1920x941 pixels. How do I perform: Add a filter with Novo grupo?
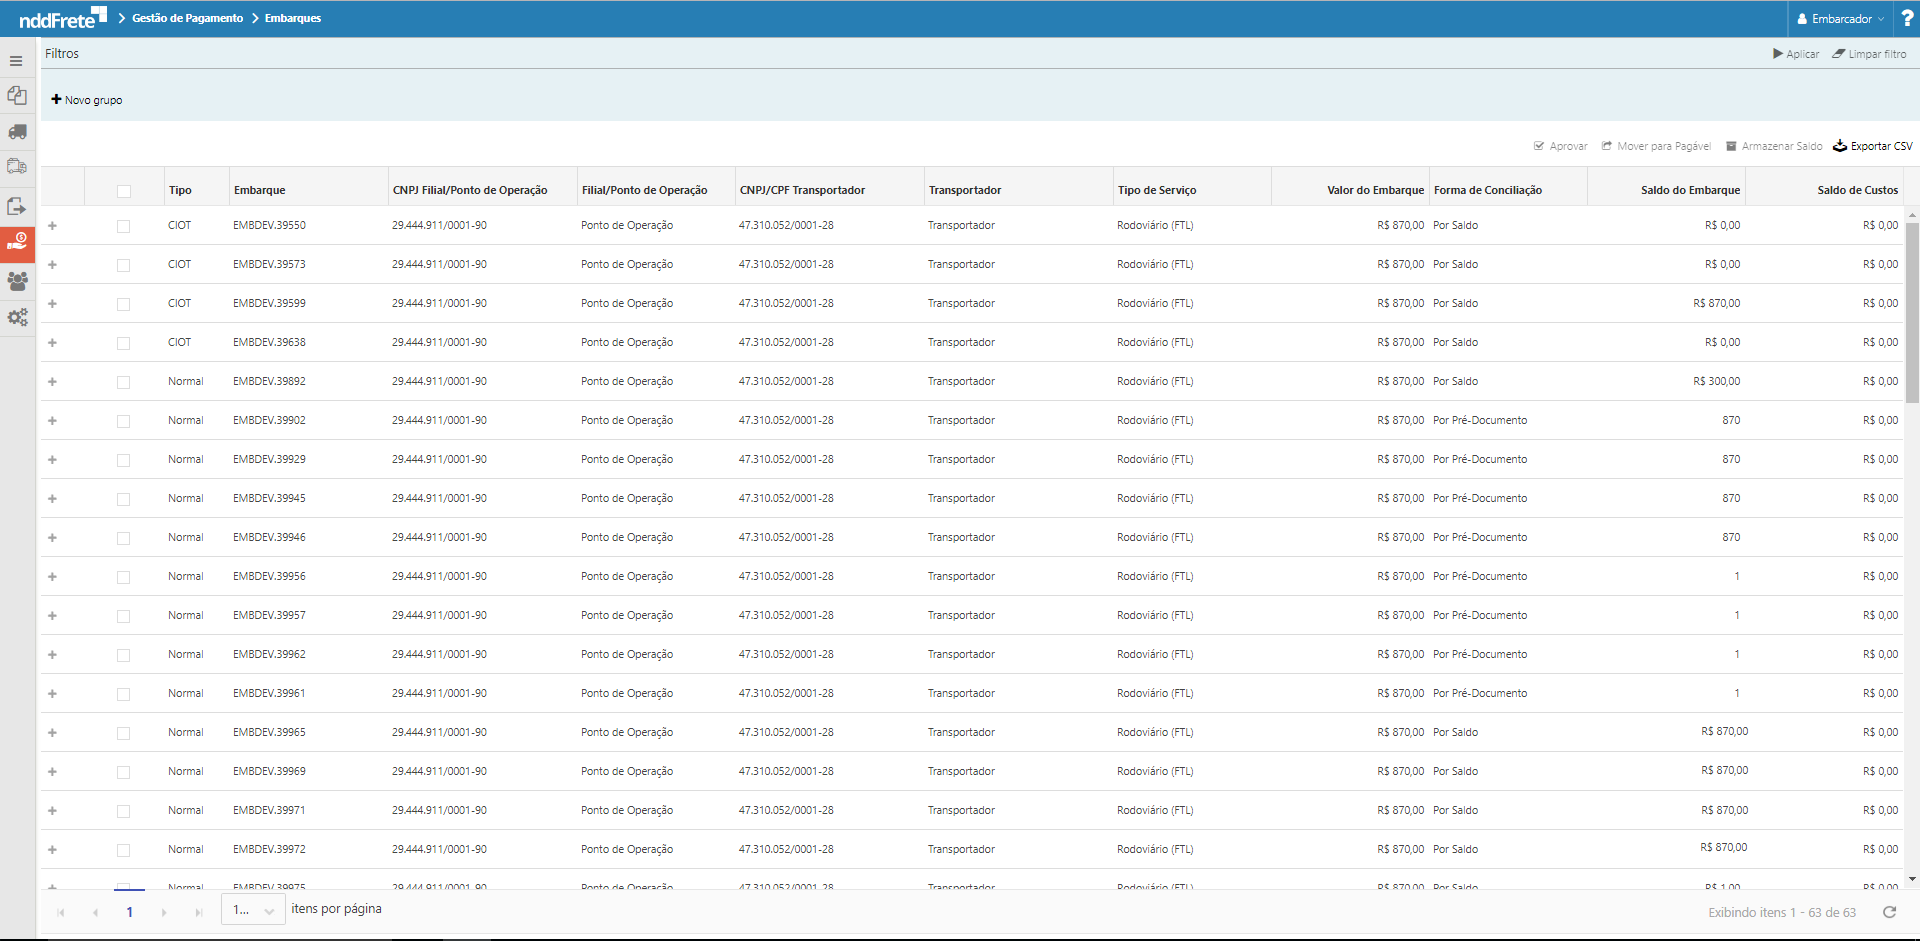87,100
